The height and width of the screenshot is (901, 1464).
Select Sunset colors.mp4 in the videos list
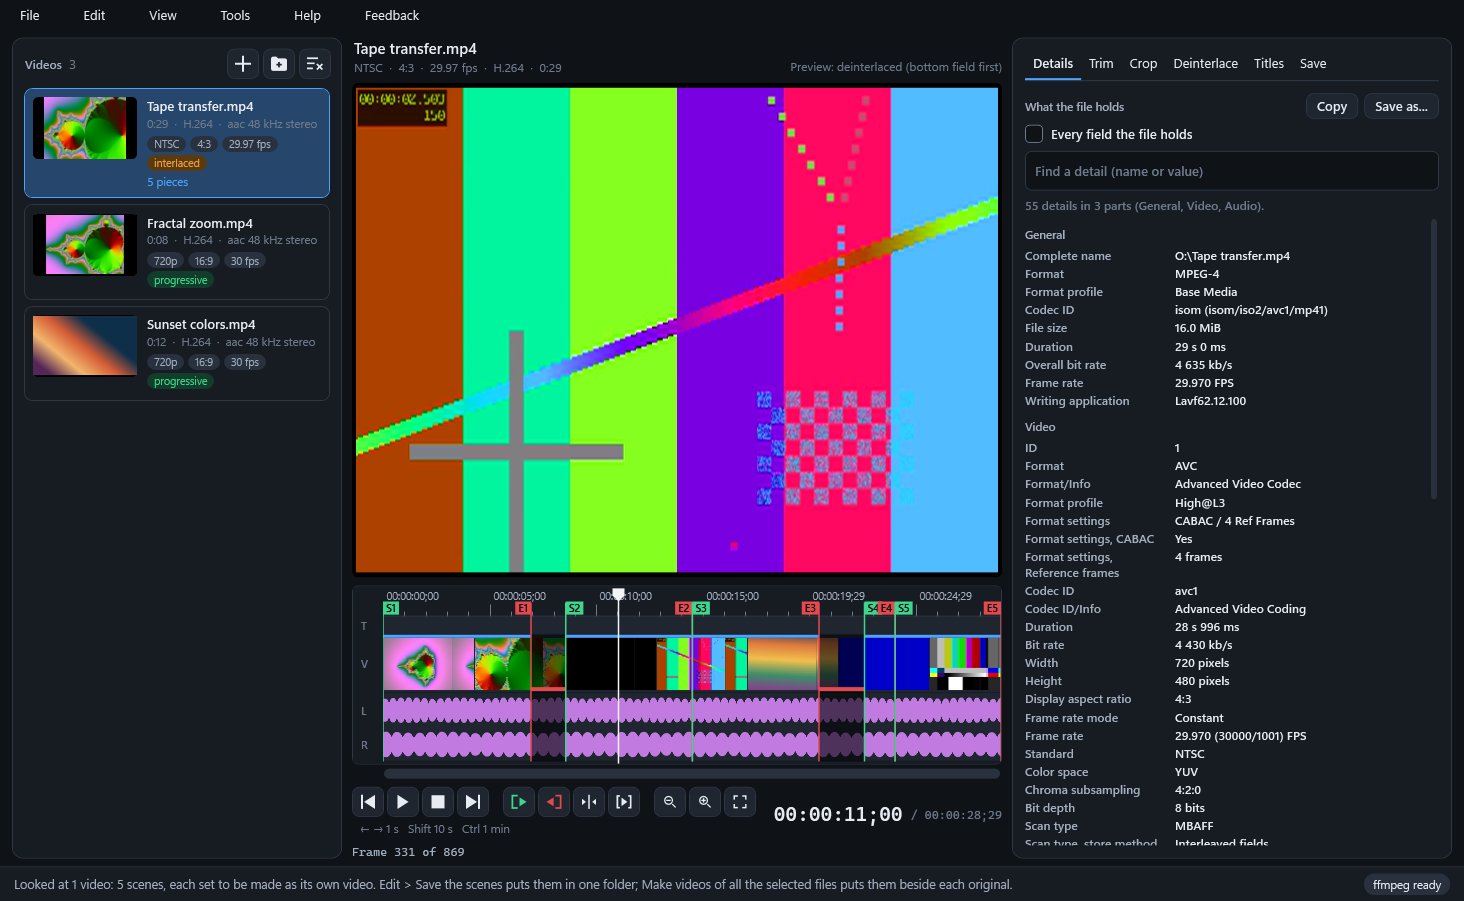(177, 353)
